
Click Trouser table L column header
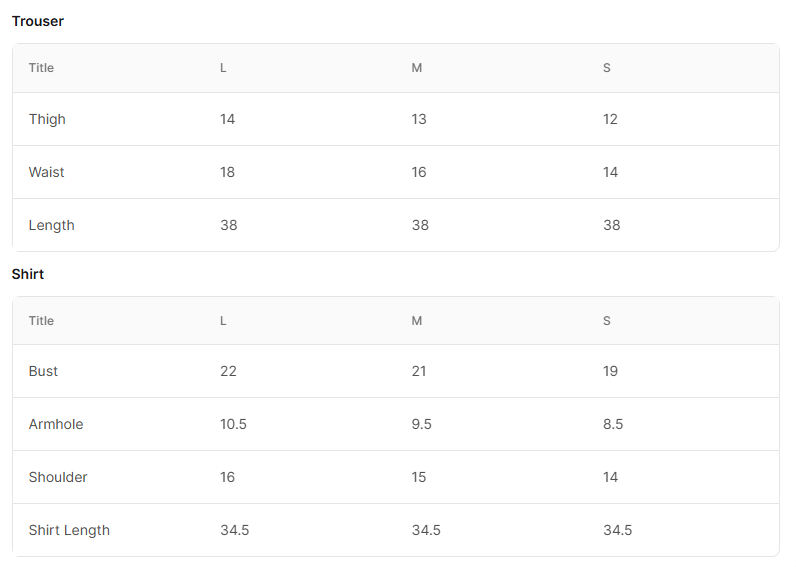(x=223, y=68)
